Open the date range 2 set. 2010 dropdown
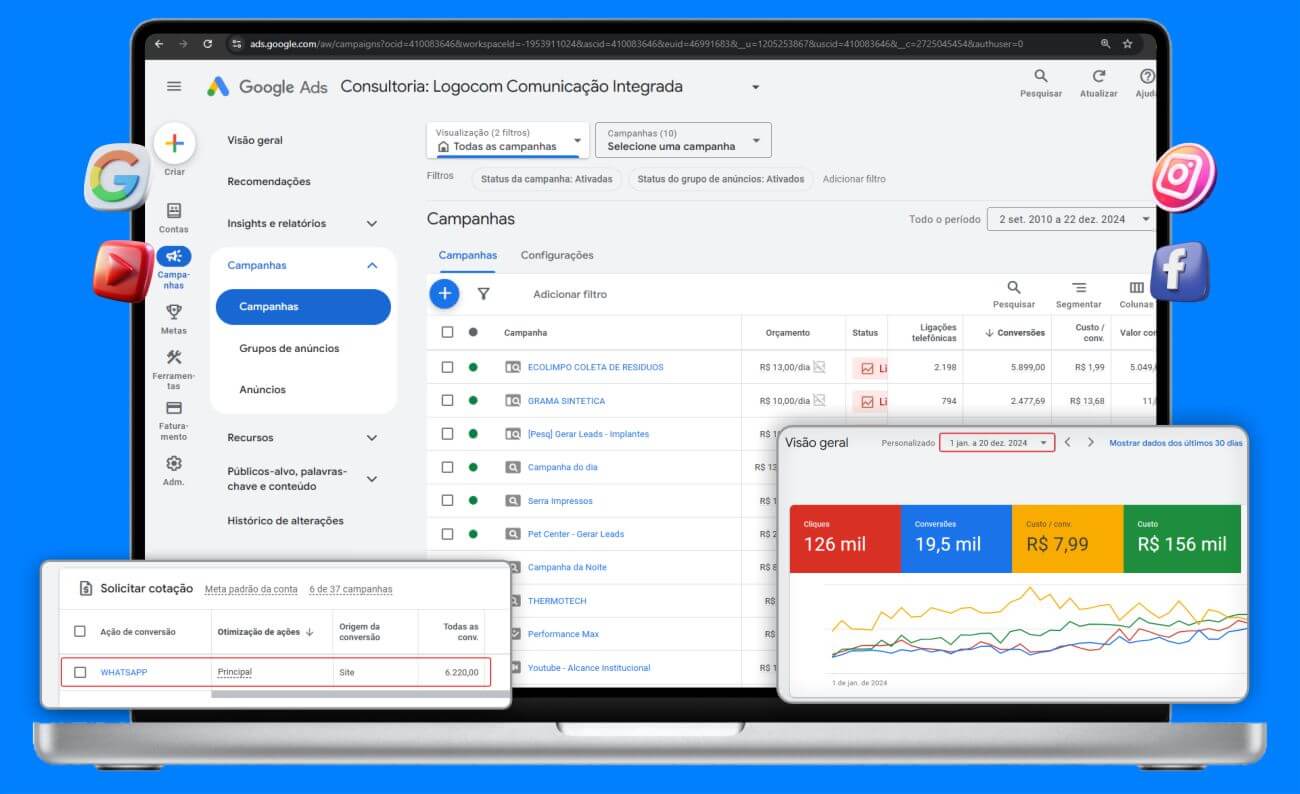The width and height of the screenshot is (1300, 794). point(1071,219)
